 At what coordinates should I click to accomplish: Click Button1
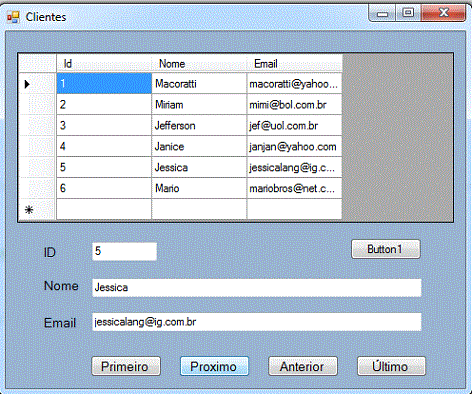(386, 249)
